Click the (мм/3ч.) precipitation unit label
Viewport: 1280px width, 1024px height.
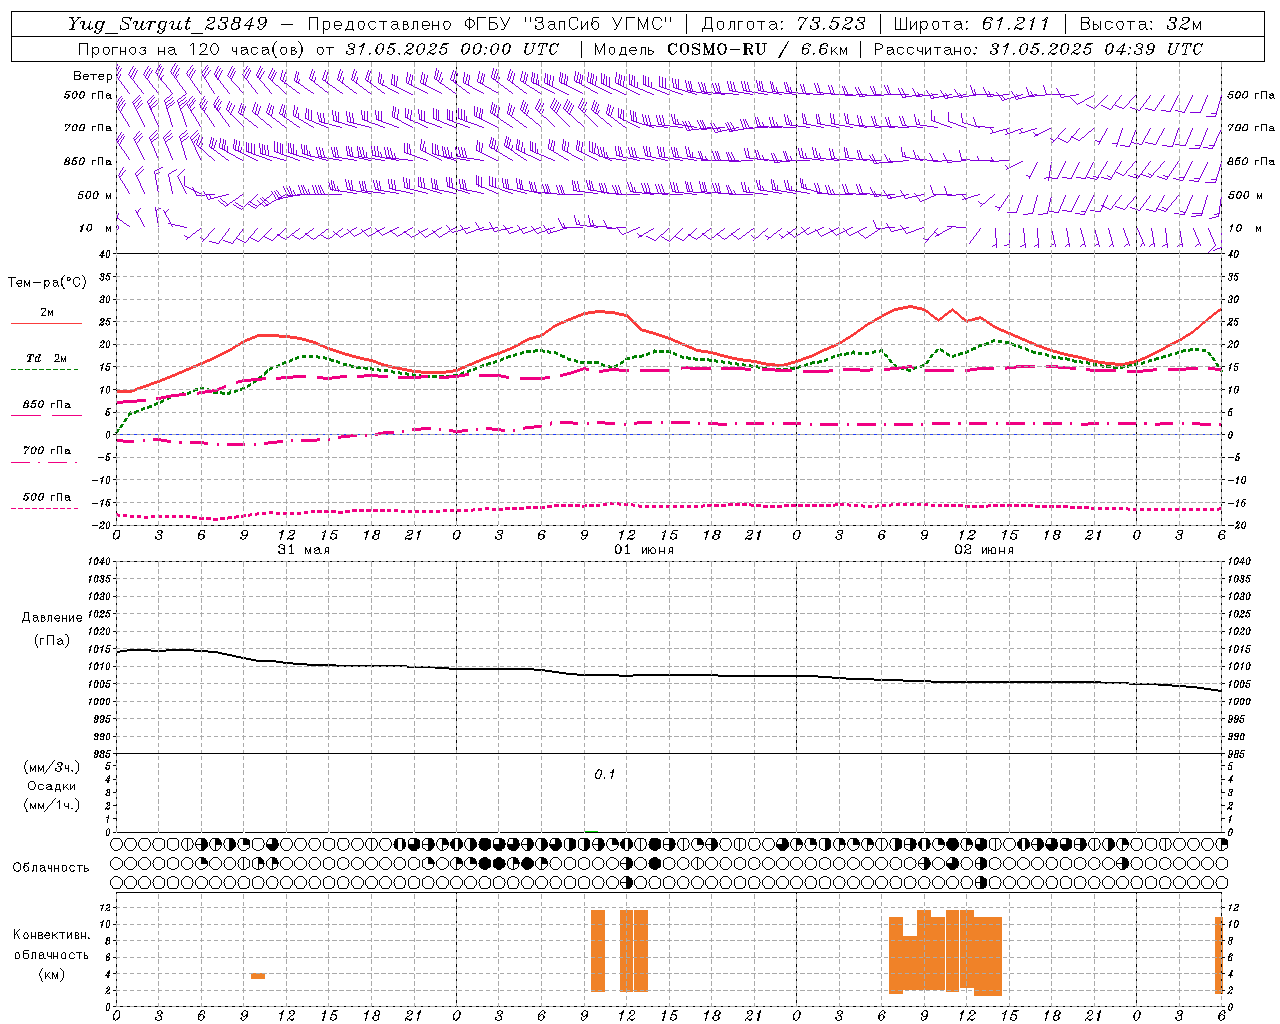(x=52, y=767)
